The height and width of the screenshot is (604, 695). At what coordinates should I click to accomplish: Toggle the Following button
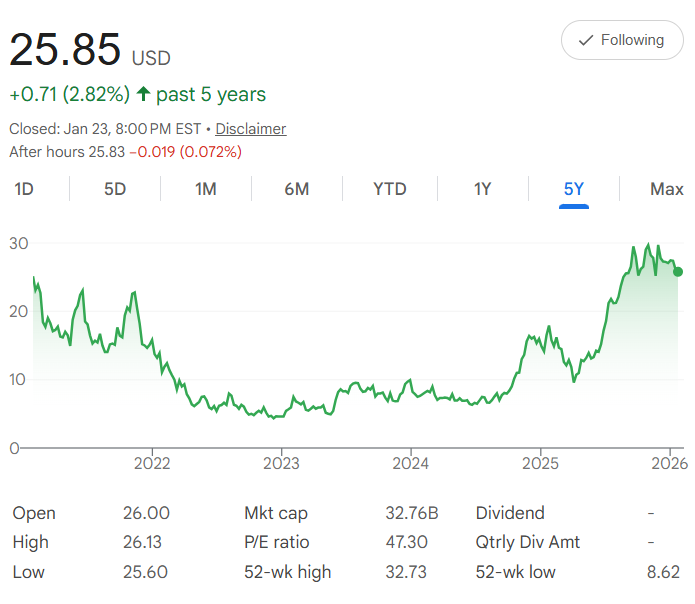(x=621, y=41)
